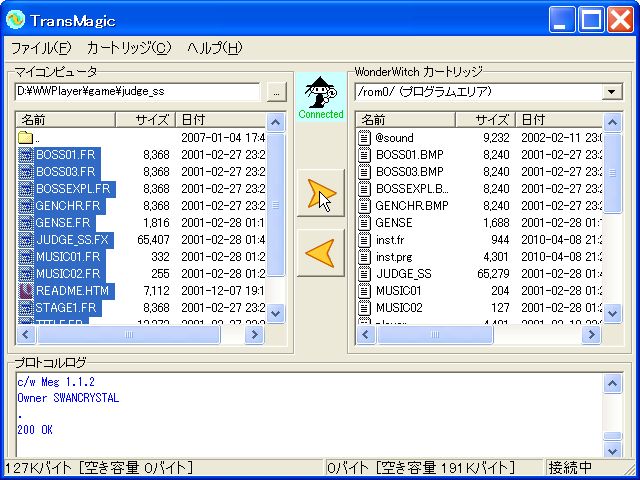
Task: Open the ファイル(F) menu
Action: pos(41,48)
